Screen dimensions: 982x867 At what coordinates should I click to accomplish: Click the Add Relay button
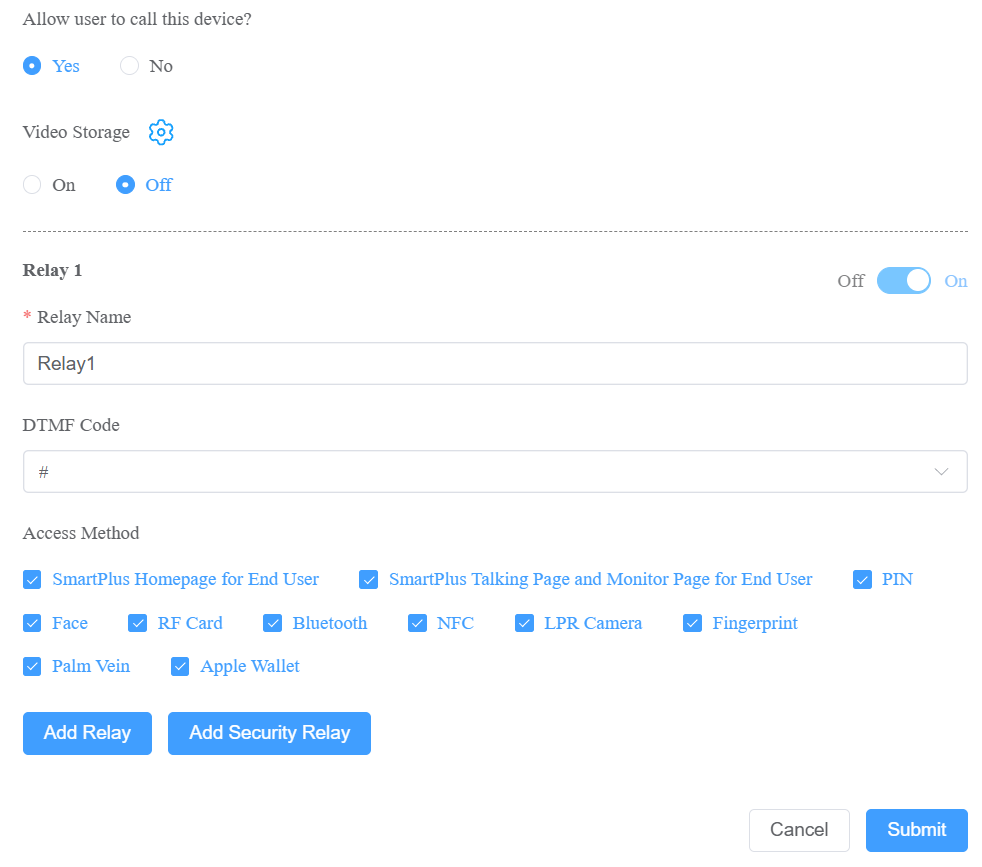[87, 733]
